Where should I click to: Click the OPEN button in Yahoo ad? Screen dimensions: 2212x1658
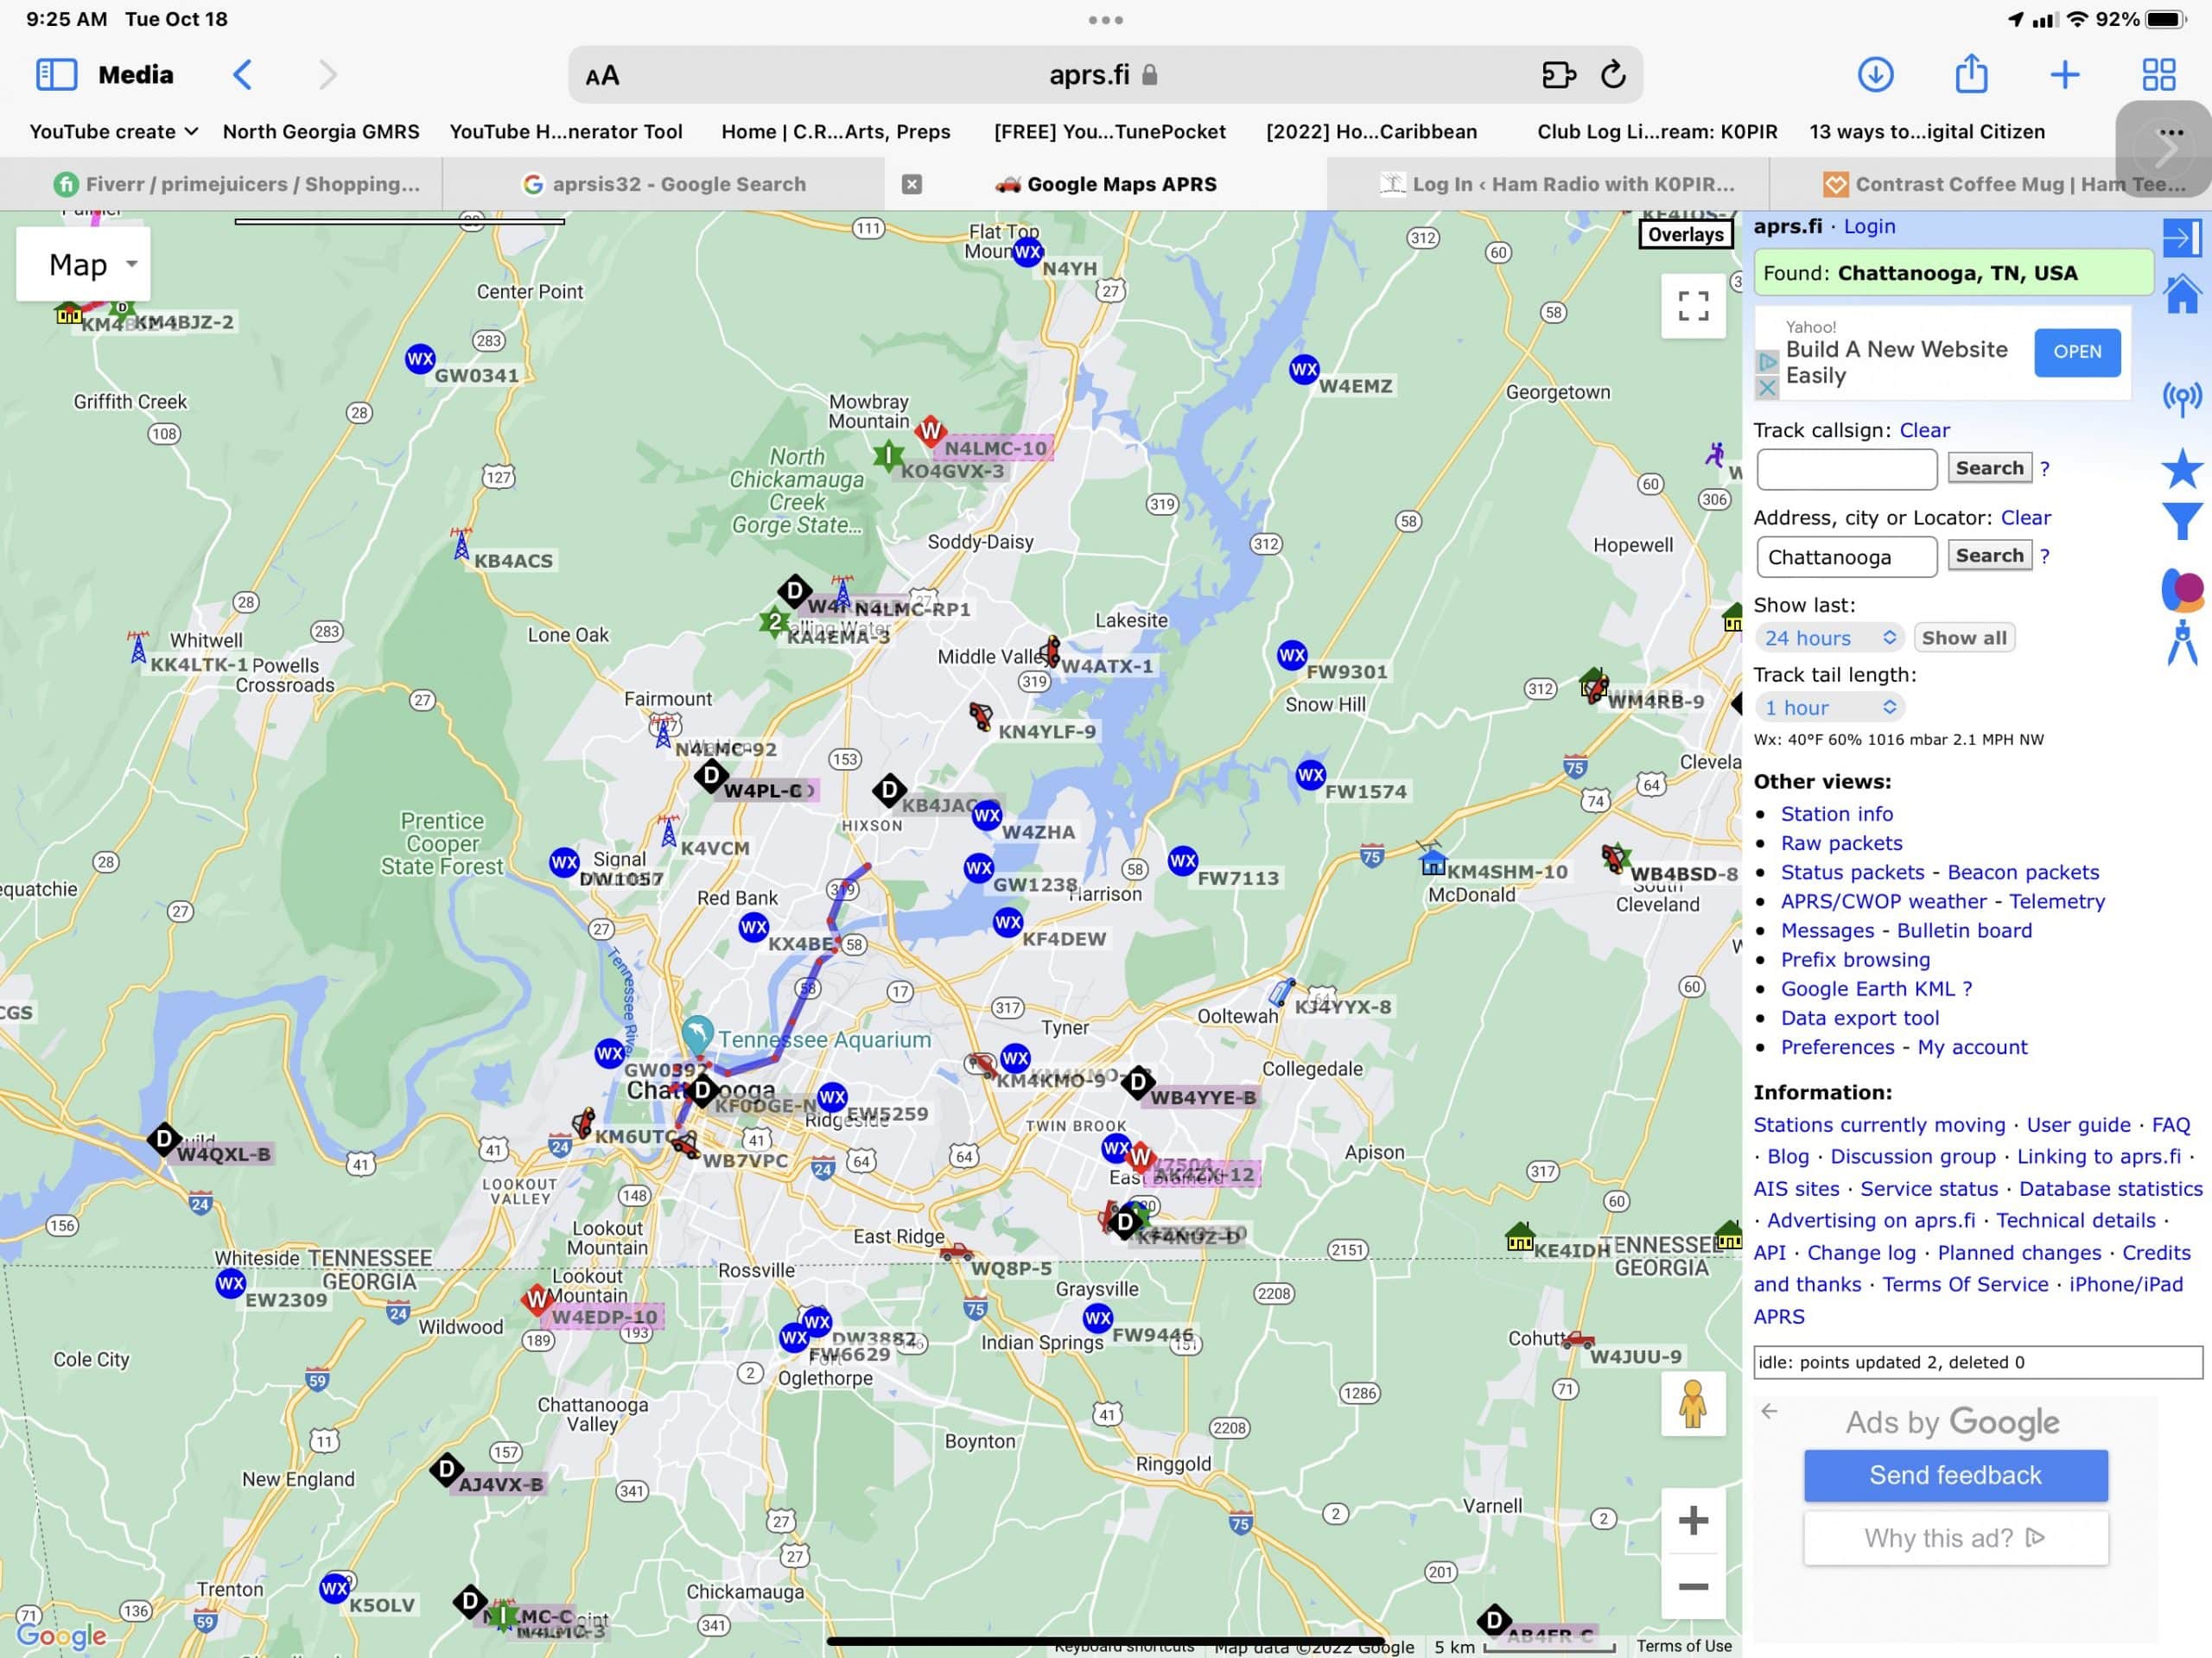[x=2076, y=352]
